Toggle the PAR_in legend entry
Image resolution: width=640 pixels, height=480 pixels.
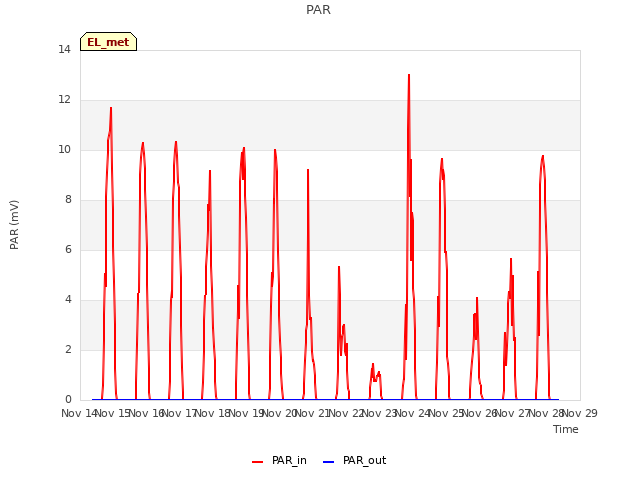[279, 461]
